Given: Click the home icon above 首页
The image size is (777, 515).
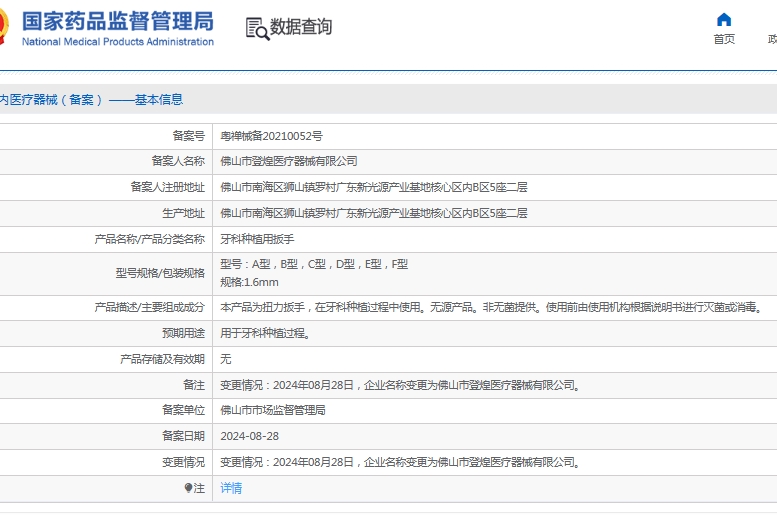Looking at the screenshot, I should (x=724, y=20).
